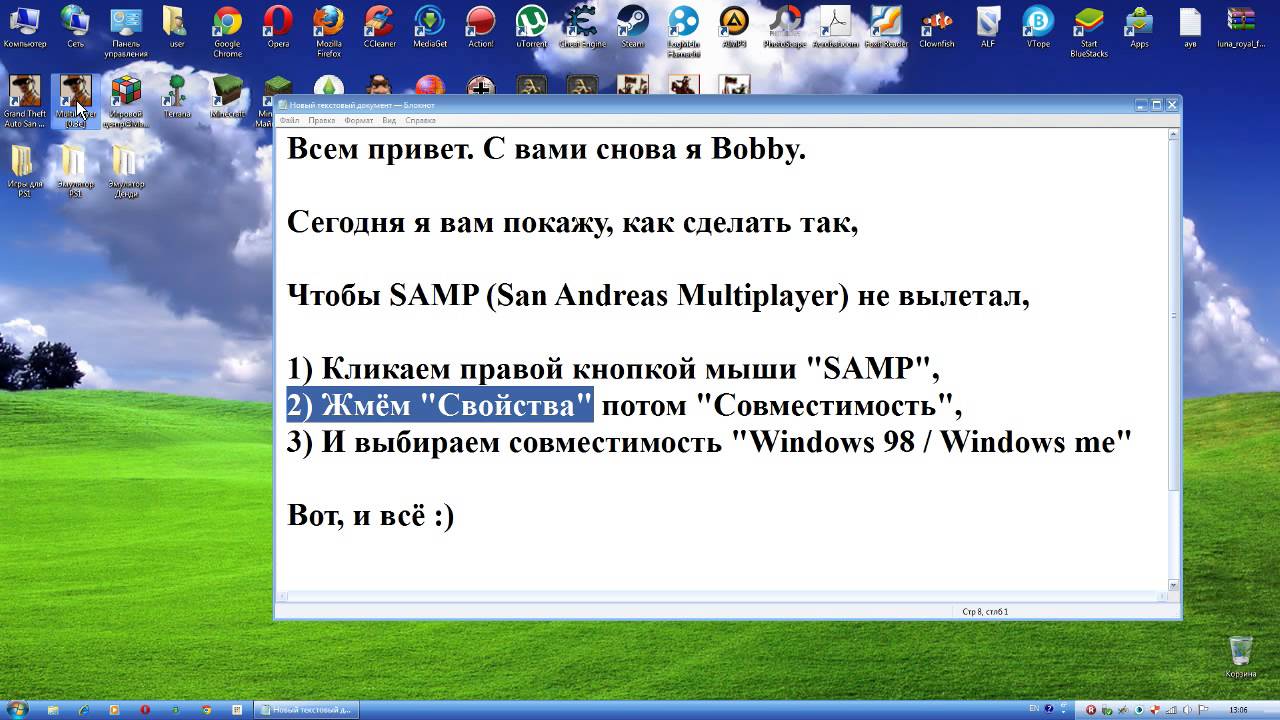Click the taskbar clock showing 13:06

(1238, 710)
